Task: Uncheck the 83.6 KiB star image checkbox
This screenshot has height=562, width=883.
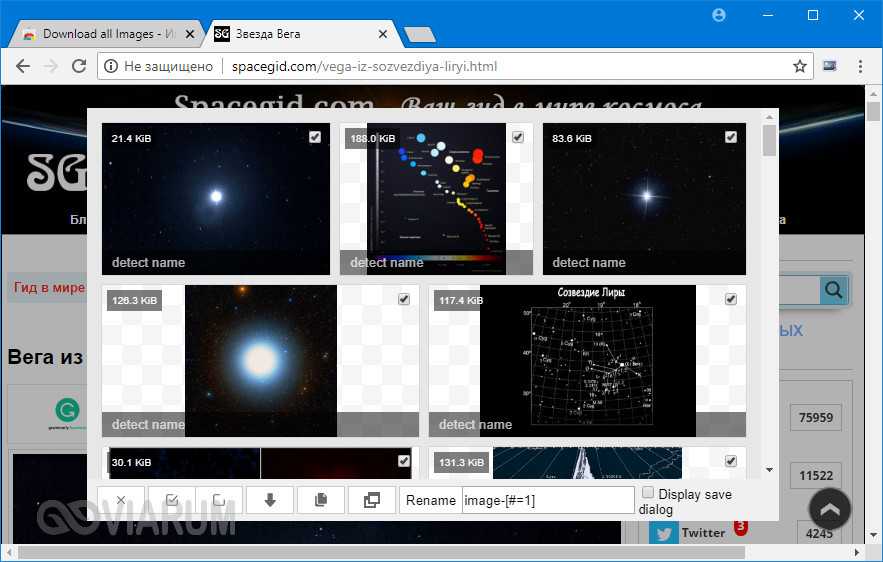Action: [731, 137]
